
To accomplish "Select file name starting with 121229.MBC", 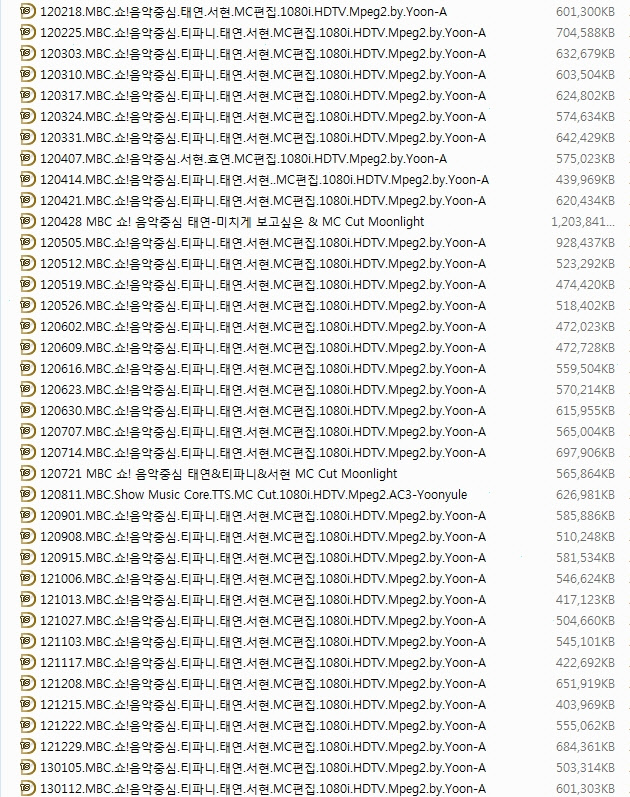I will (x=263, y=747).
